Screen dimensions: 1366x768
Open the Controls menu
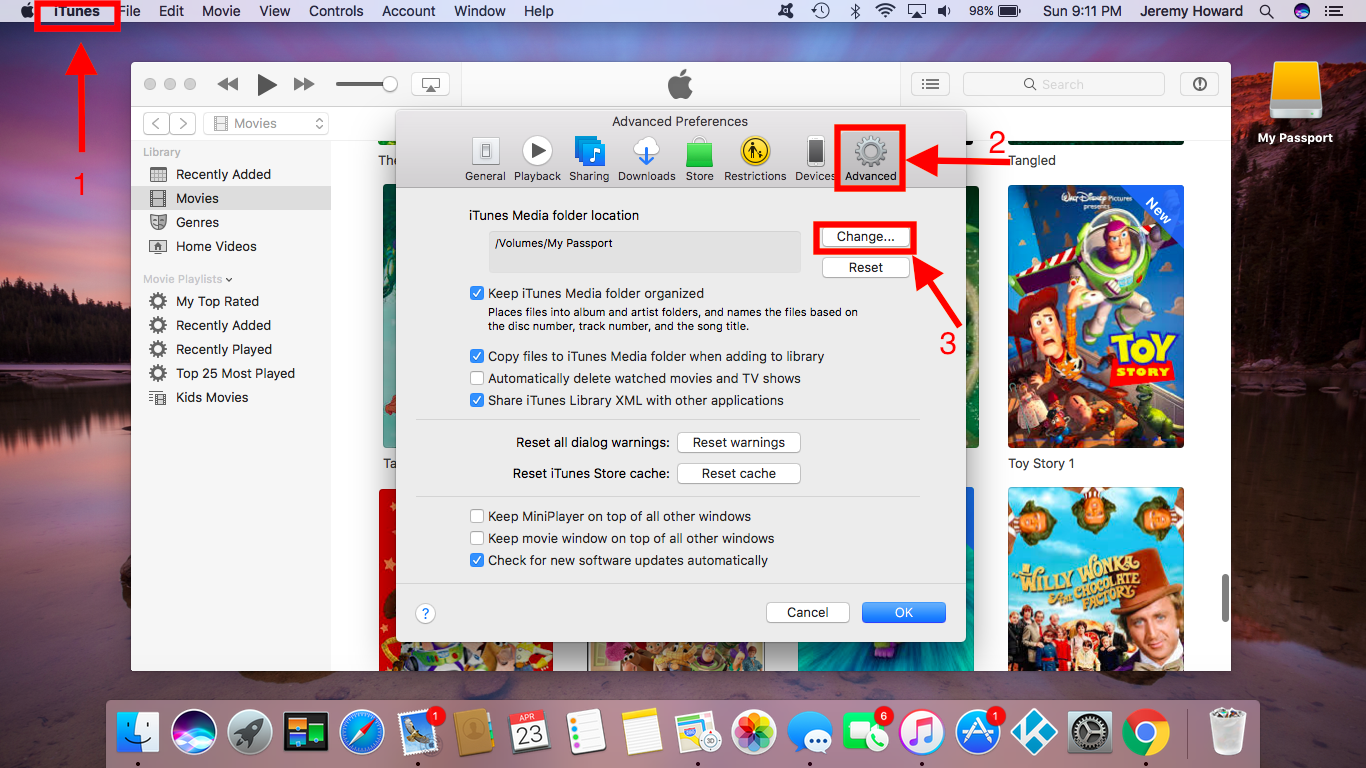tap(335, 11)
